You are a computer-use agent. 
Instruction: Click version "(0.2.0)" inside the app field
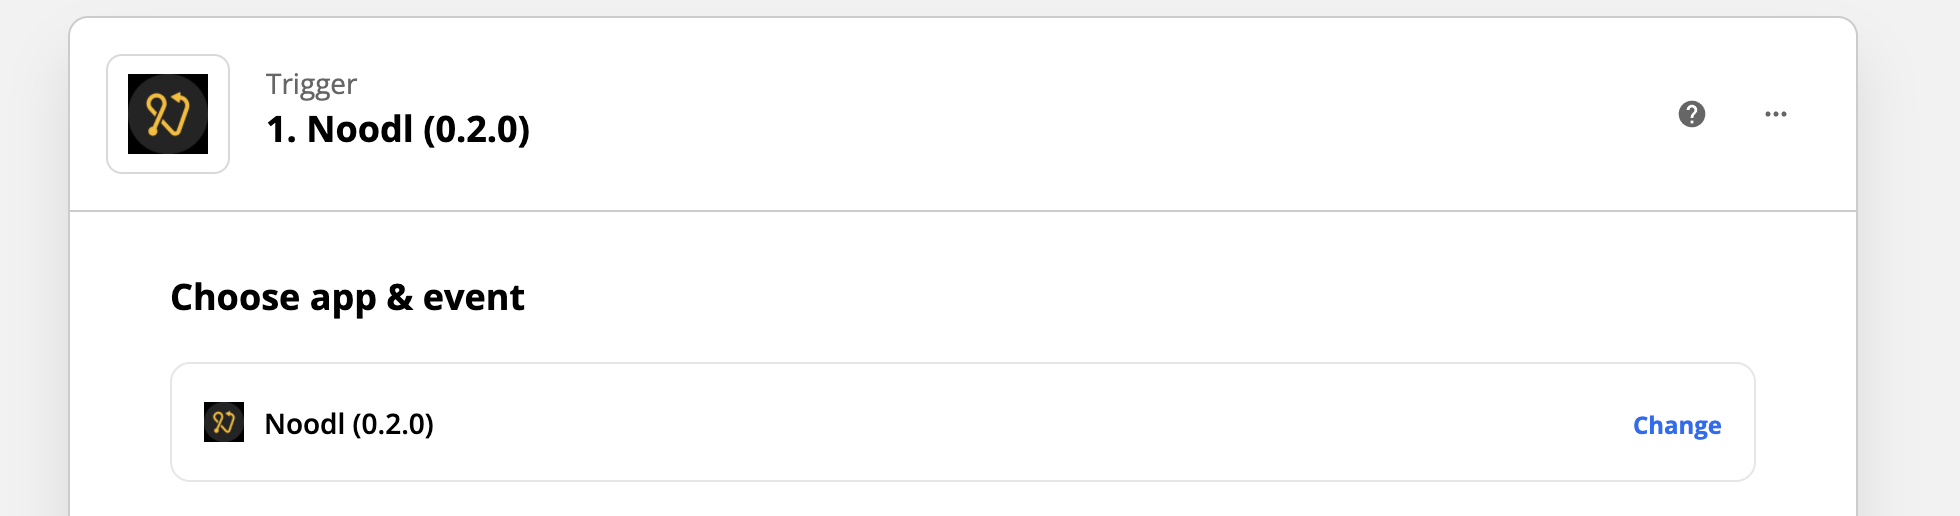click(393, 424)
